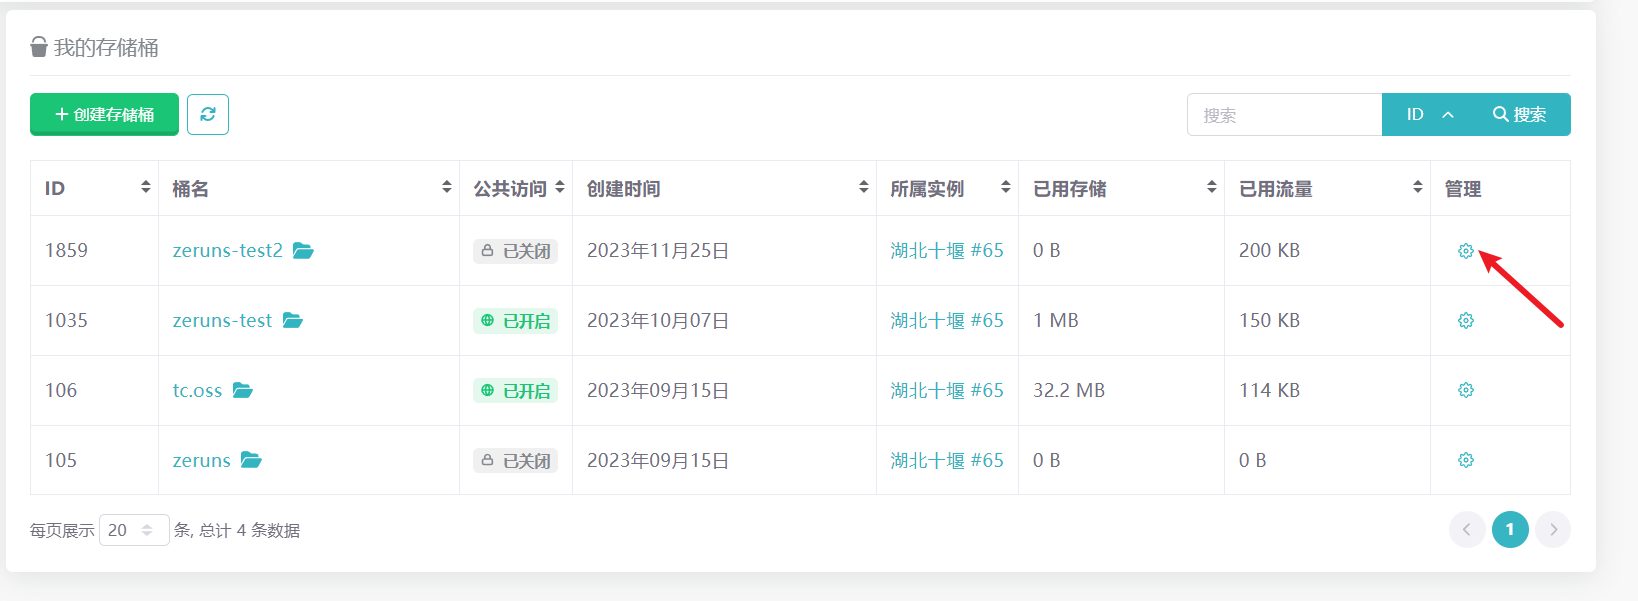Viewport: 1638px width, 601px height.
Task: Open tc.oss bucket name link
Action: (197, 390)
